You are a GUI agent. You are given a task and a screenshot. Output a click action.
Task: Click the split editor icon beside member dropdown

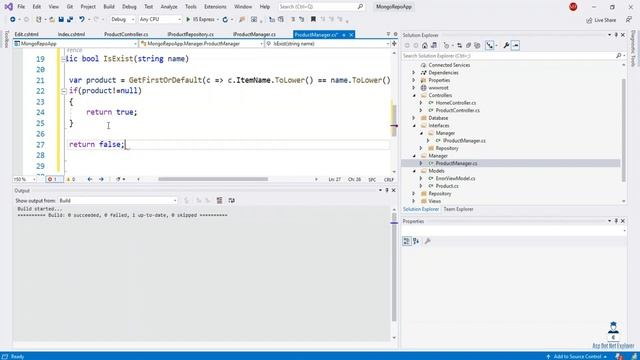click(x=394, y=43)
